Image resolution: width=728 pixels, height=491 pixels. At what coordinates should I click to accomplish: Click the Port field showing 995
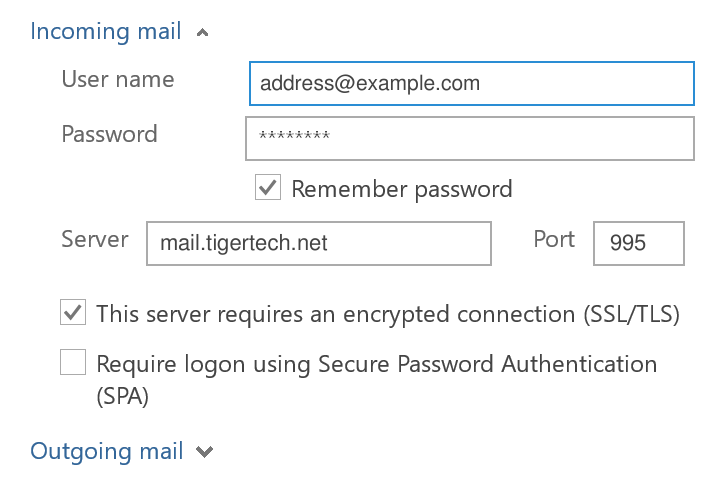(638, 244)
